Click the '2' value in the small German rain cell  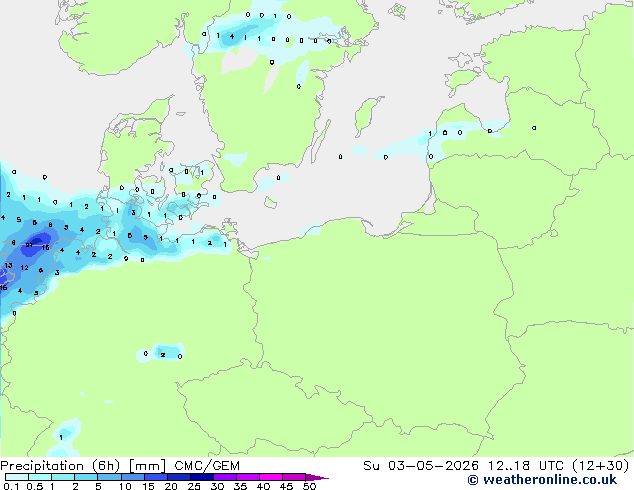[x=163, y=355]
